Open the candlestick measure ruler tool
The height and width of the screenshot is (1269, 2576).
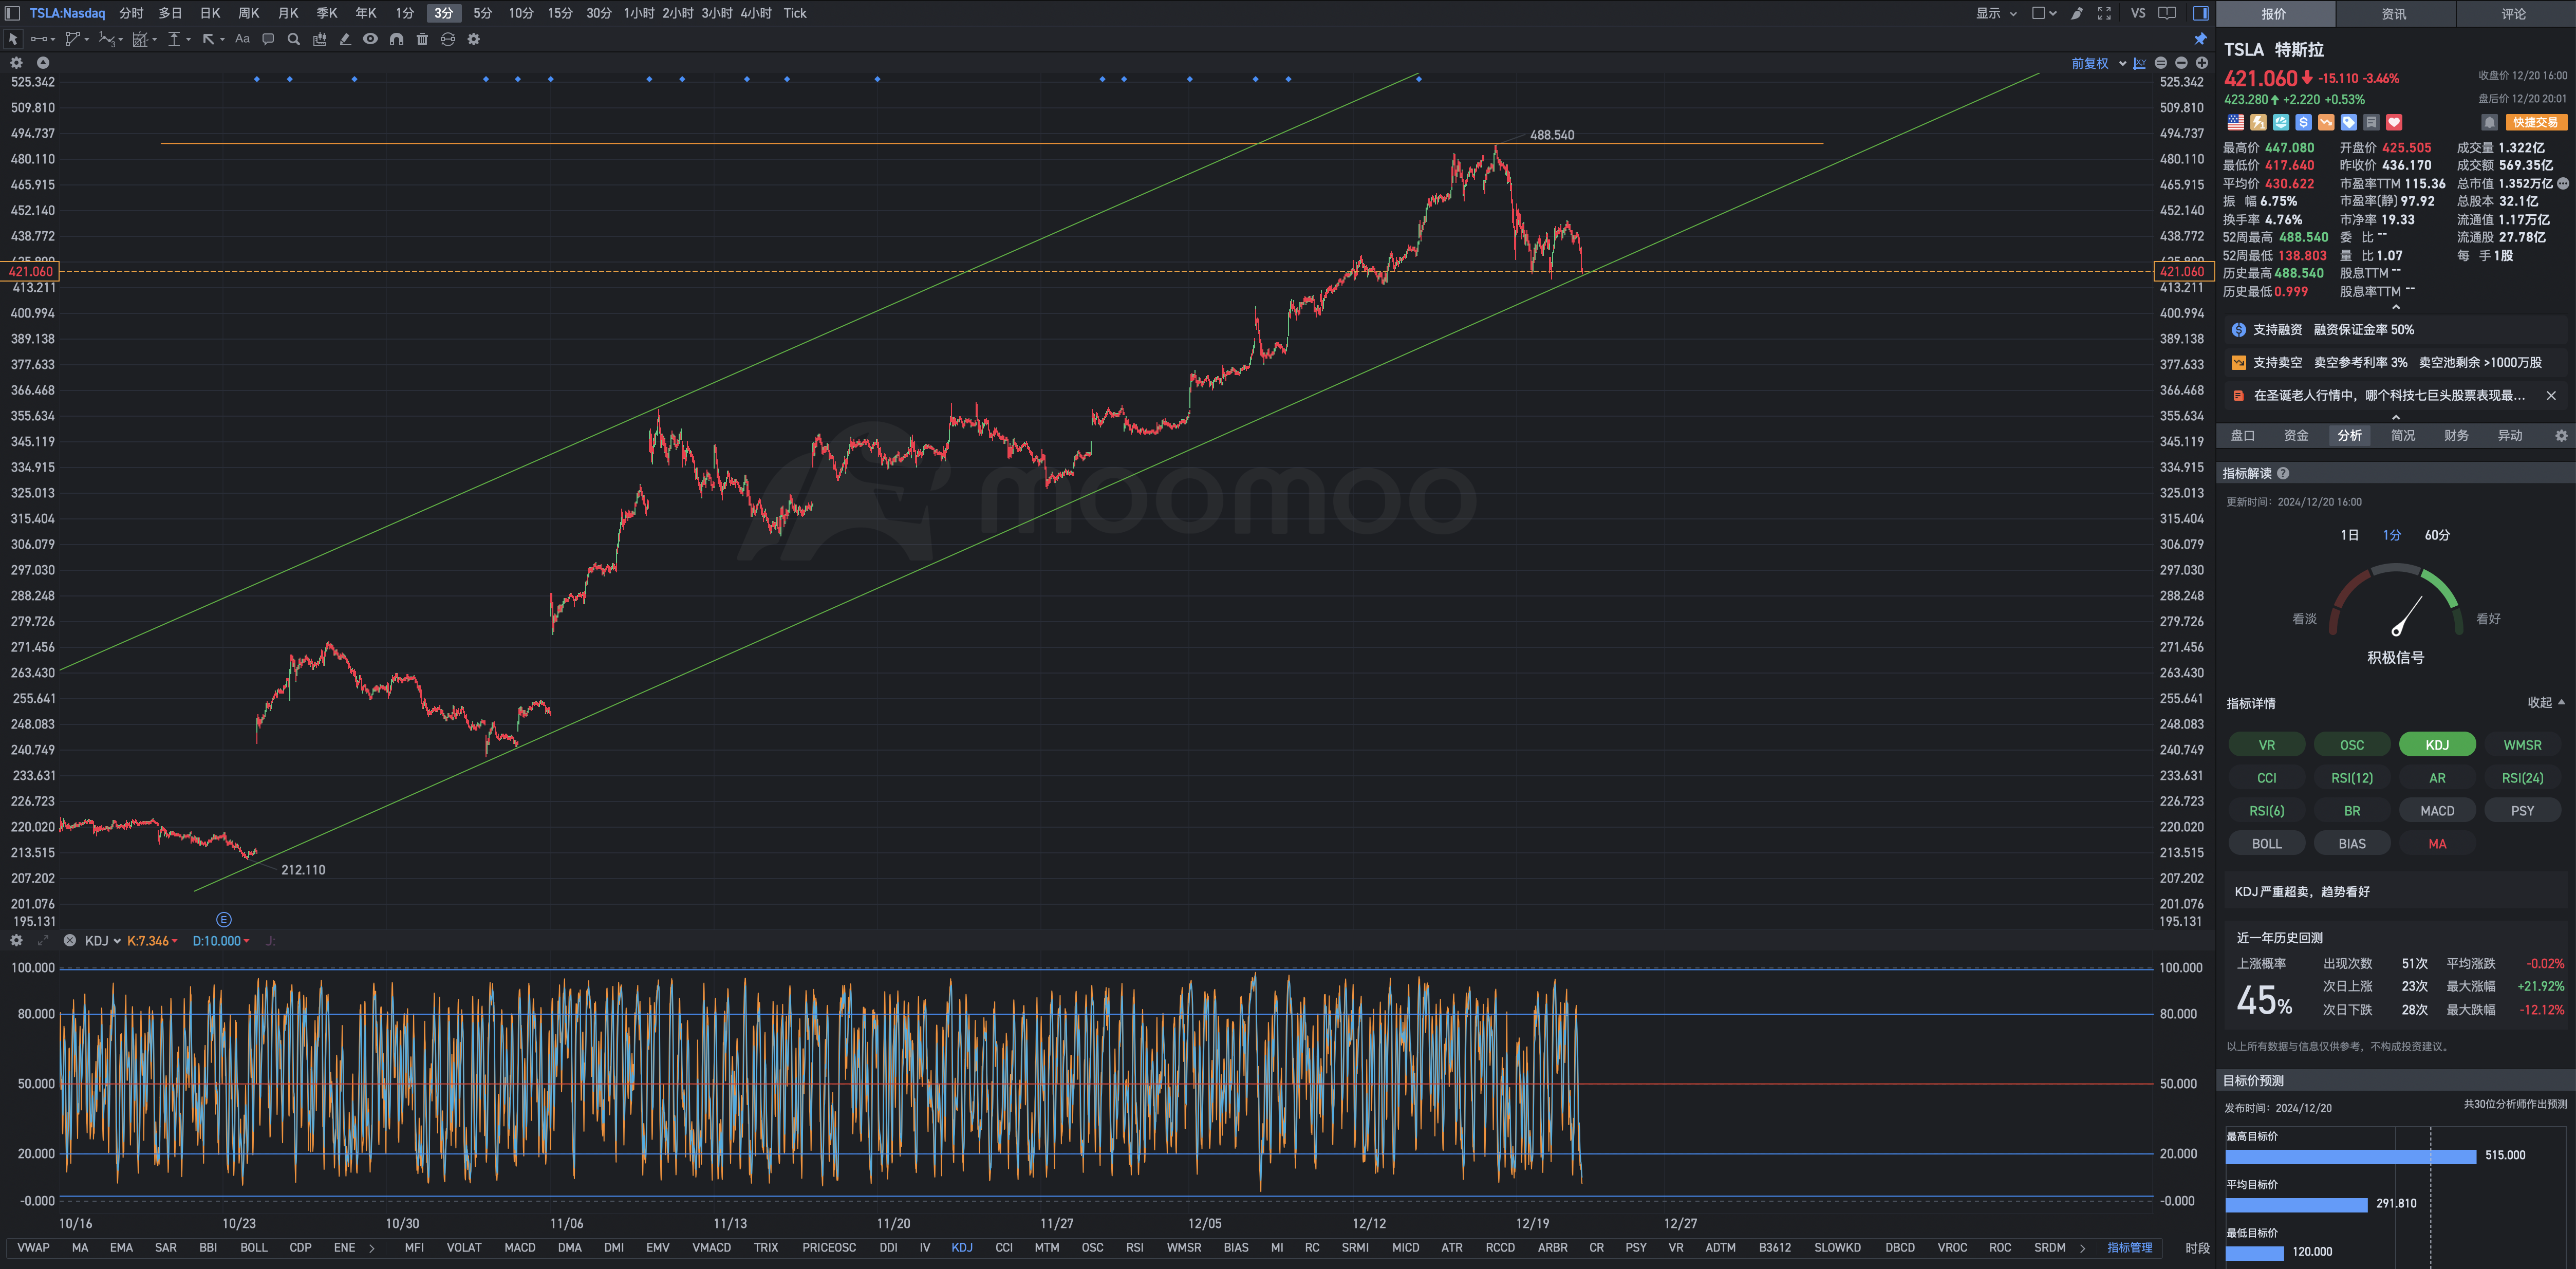tap(320, 39)
